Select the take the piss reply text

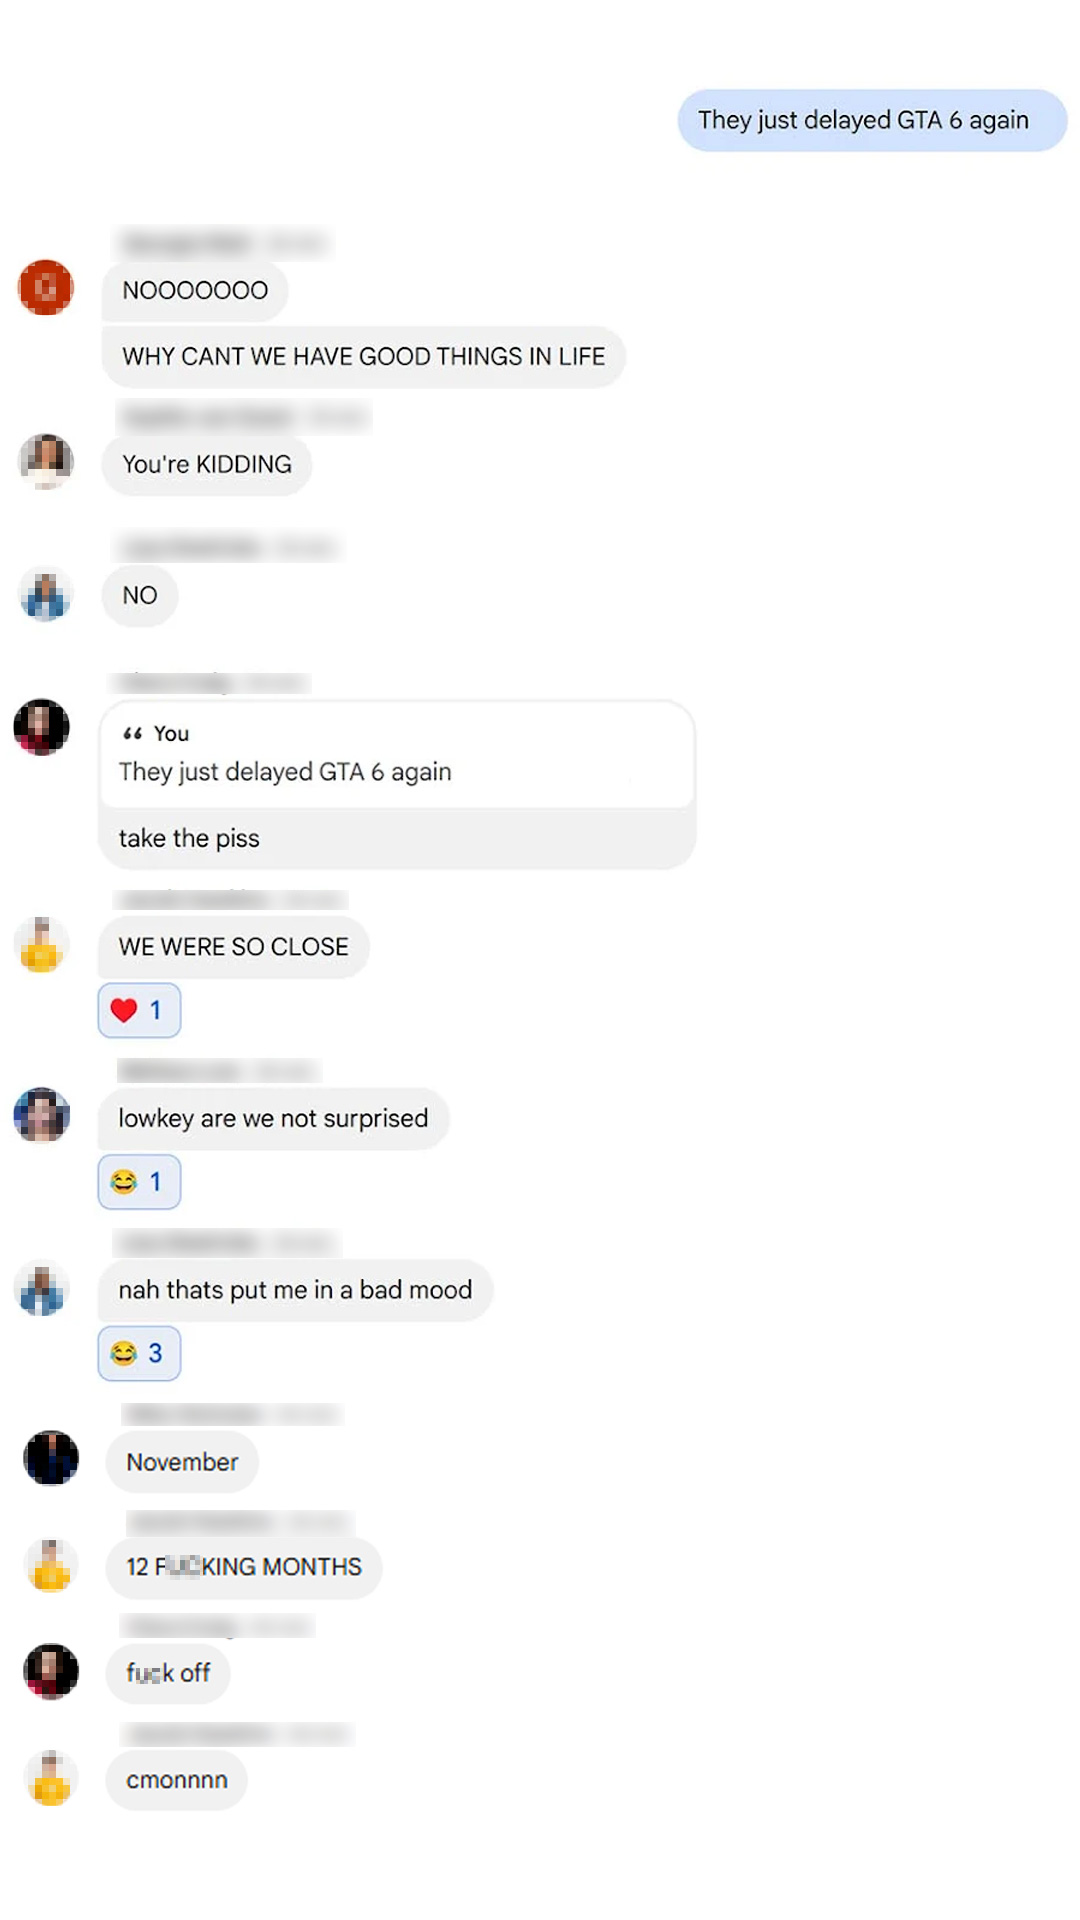point(189,838)
